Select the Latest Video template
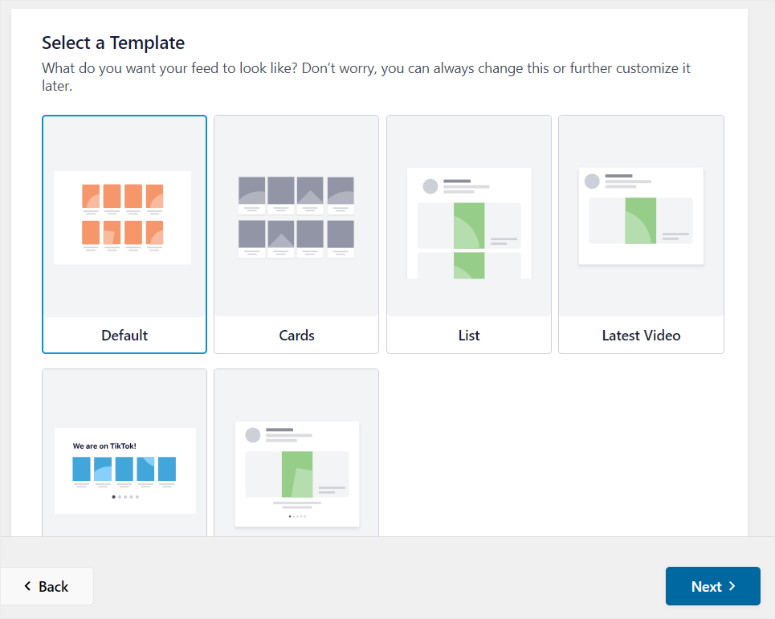Screen dimensions: 775x619 (641, 234)
